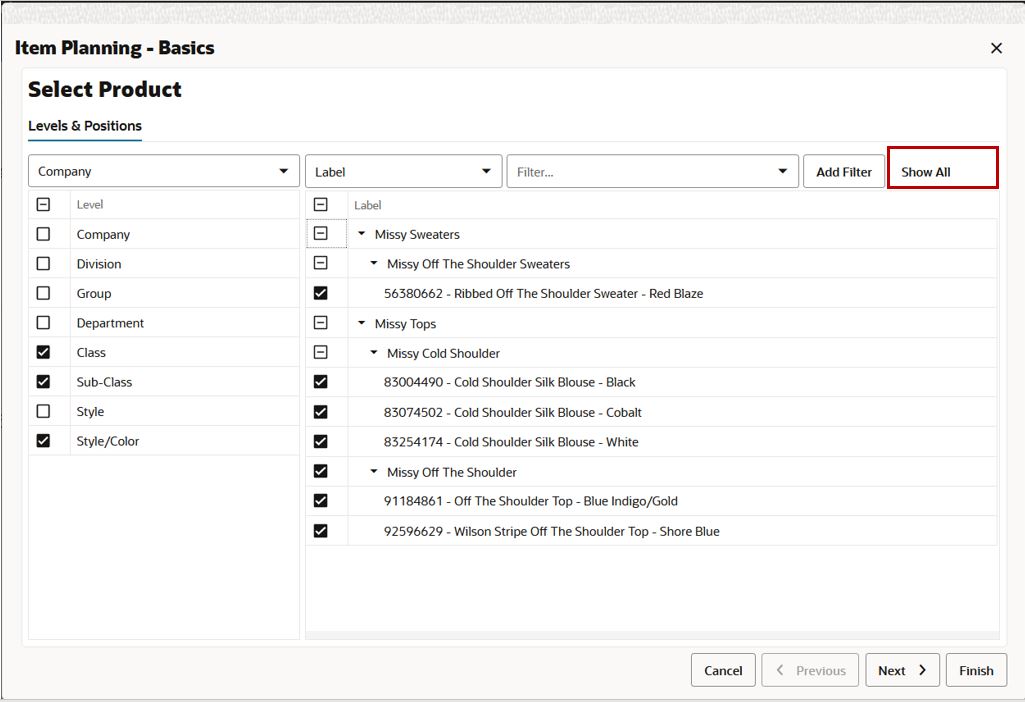
Task: Click the Department level name
Action: (x=110, y=324)
